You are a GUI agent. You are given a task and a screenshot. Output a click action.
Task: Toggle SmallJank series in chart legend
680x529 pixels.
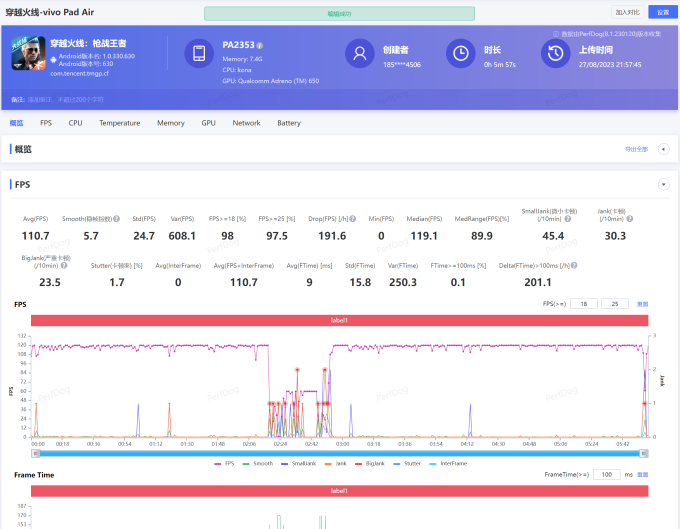coord(299,464)
